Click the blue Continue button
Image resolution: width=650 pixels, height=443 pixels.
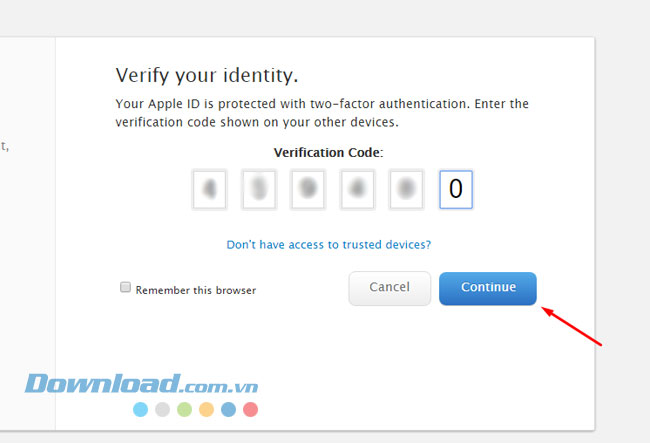488,288
